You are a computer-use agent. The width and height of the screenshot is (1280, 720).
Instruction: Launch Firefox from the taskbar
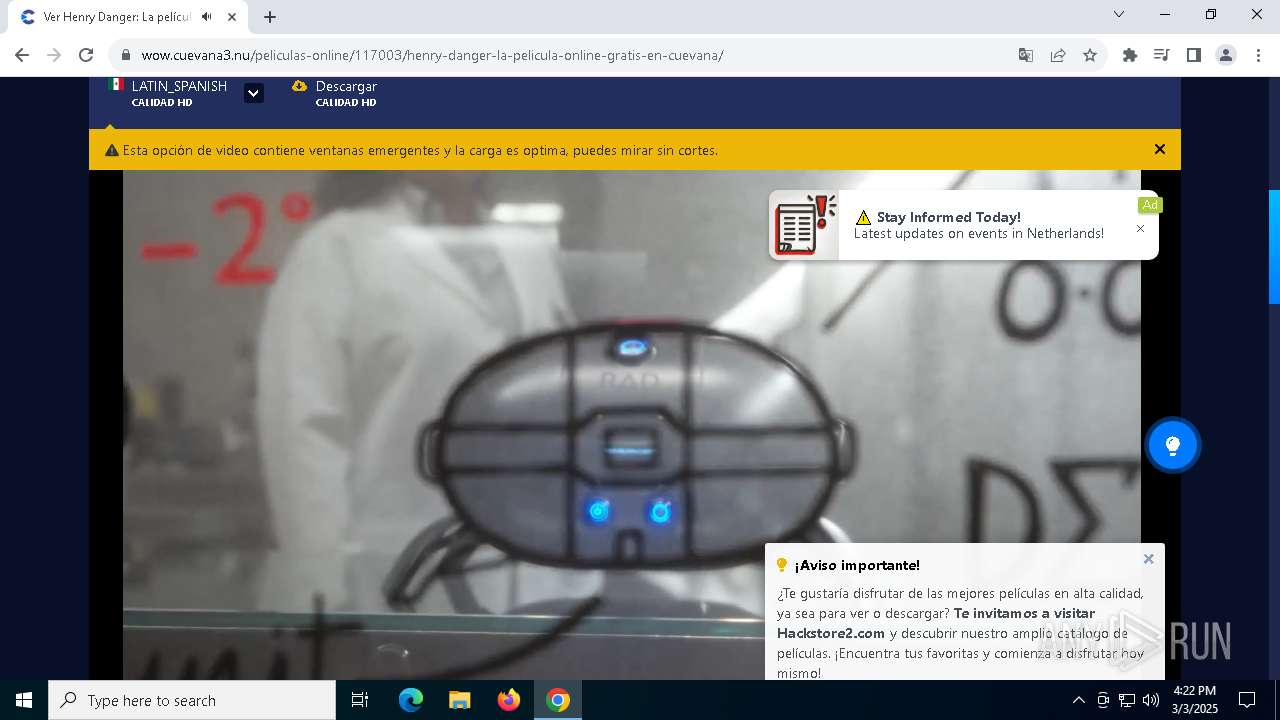(509, 700)
